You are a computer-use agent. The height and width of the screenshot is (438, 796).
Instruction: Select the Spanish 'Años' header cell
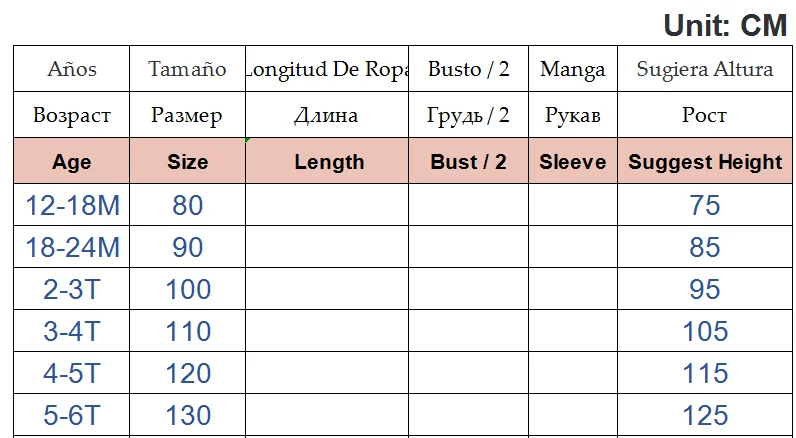coord(71,70)
